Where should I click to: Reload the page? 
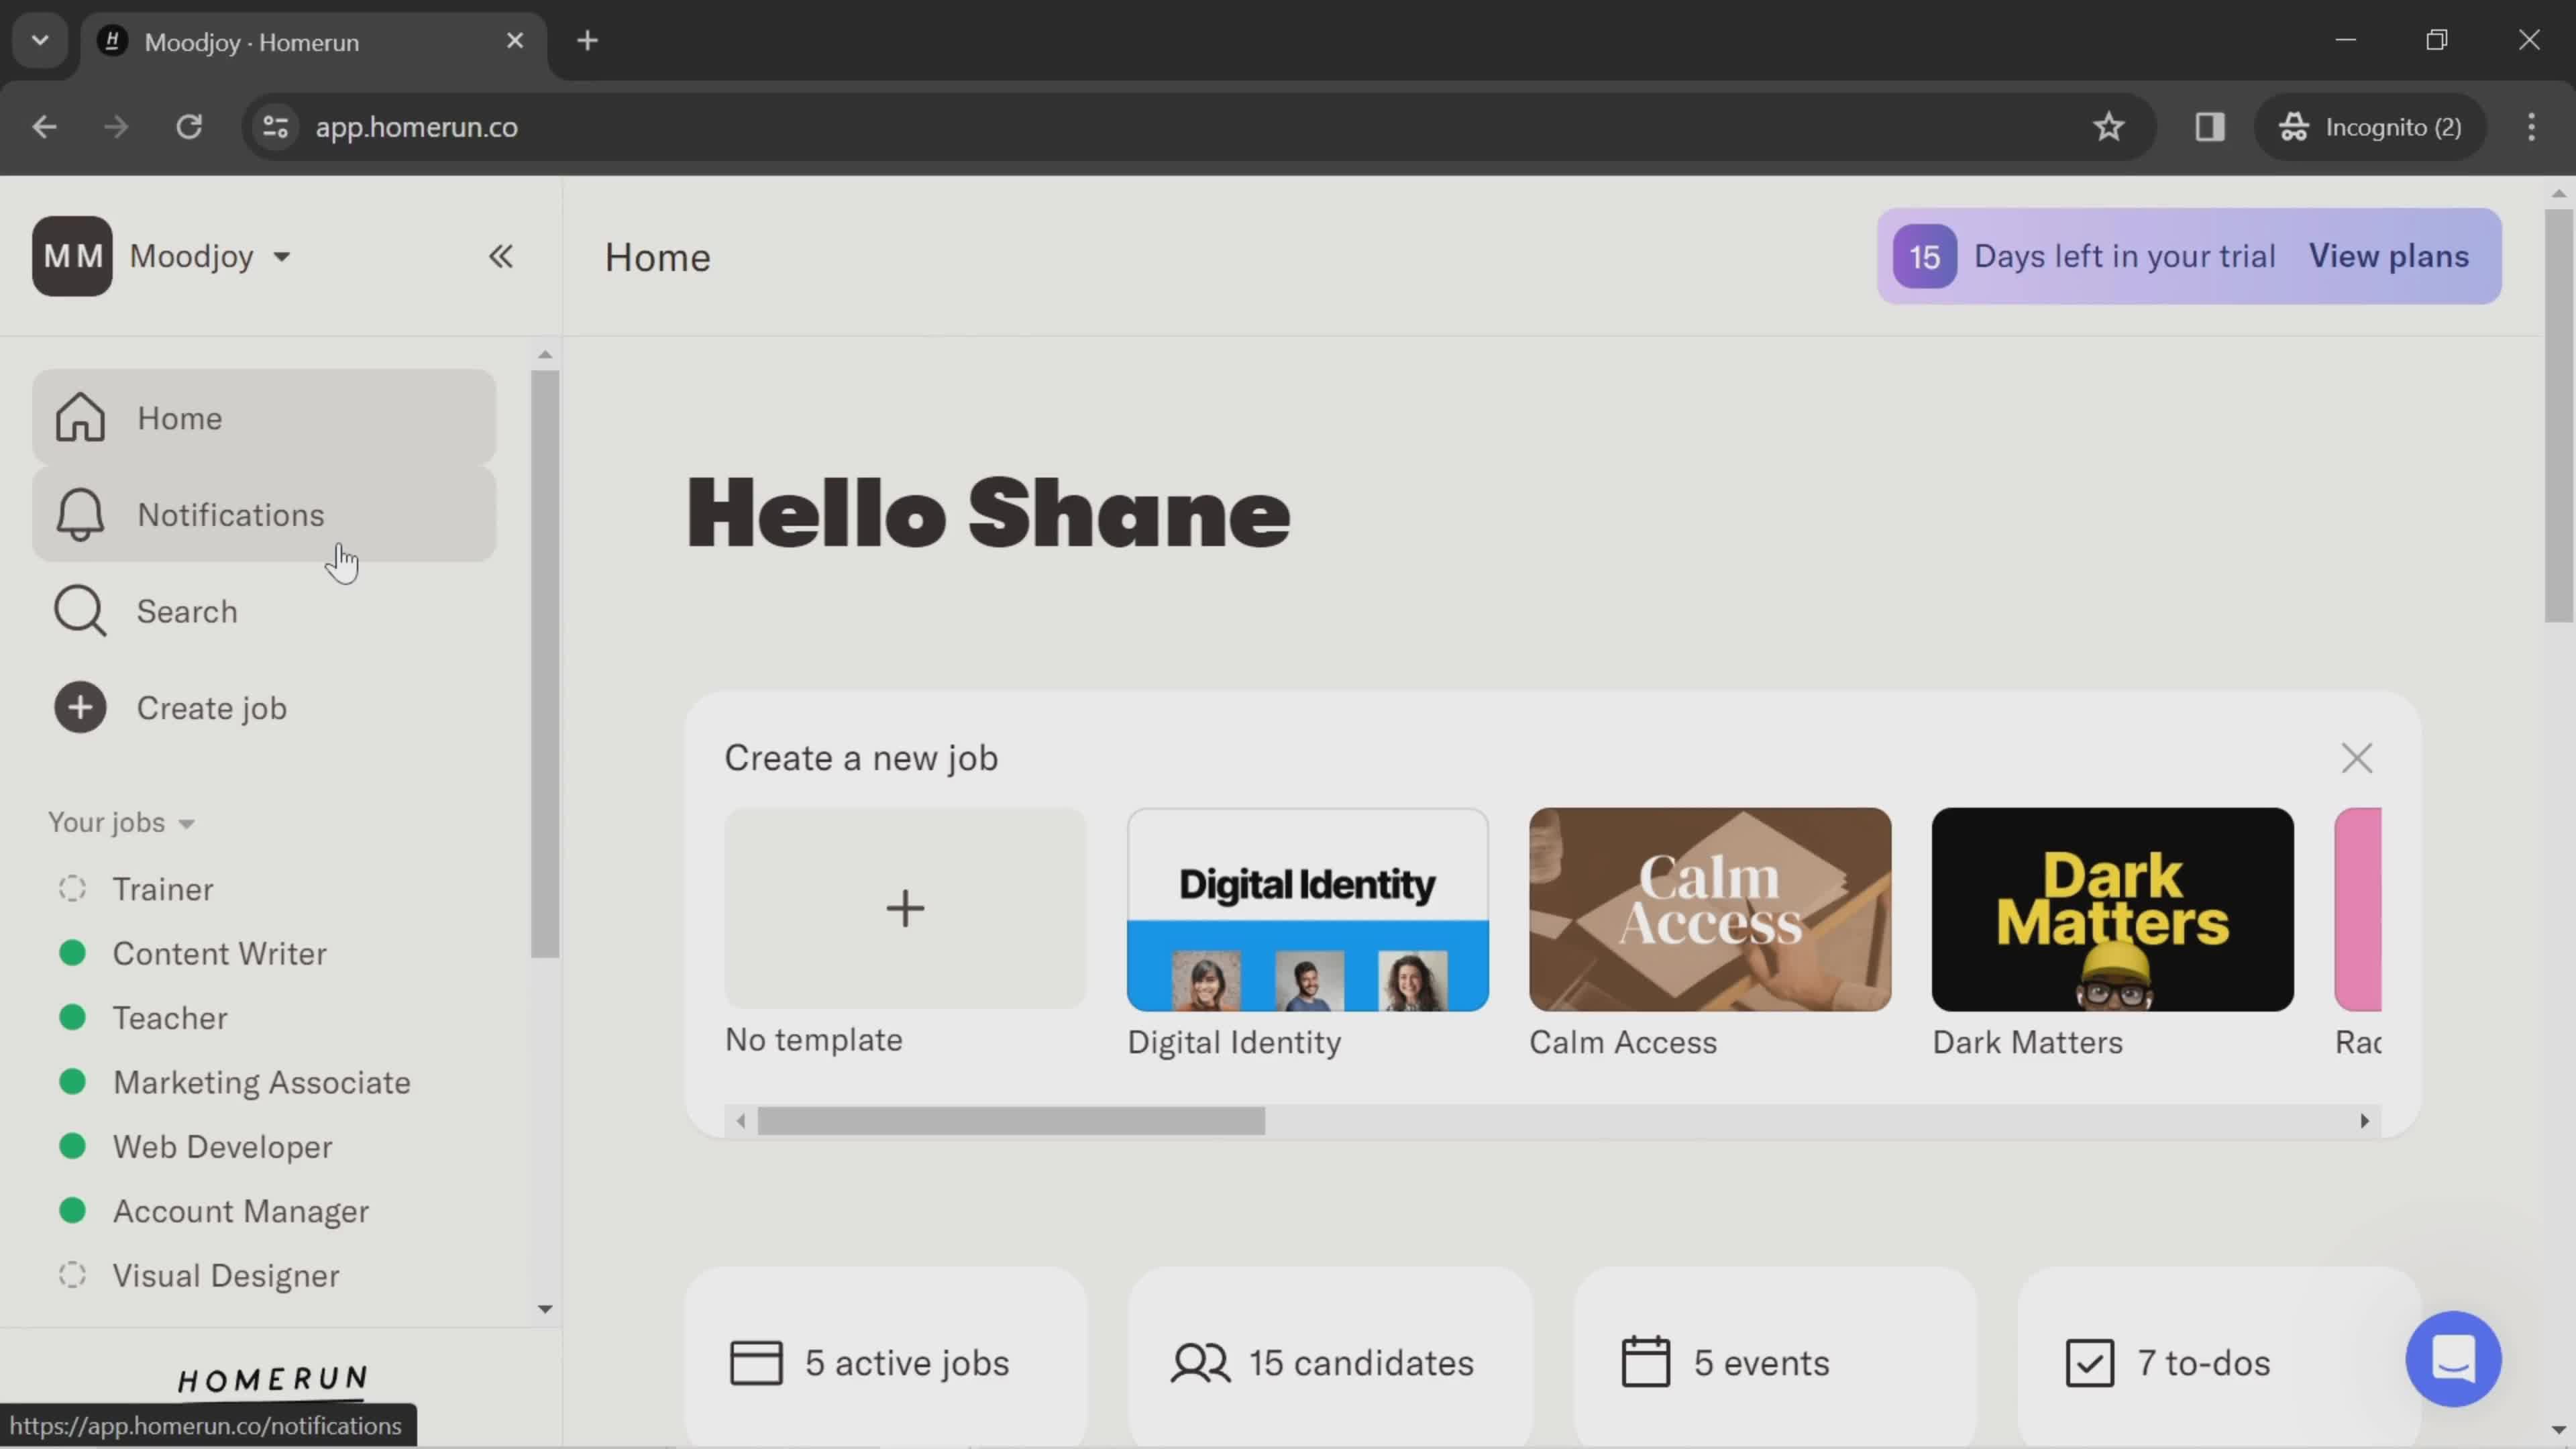coord(189,127)
